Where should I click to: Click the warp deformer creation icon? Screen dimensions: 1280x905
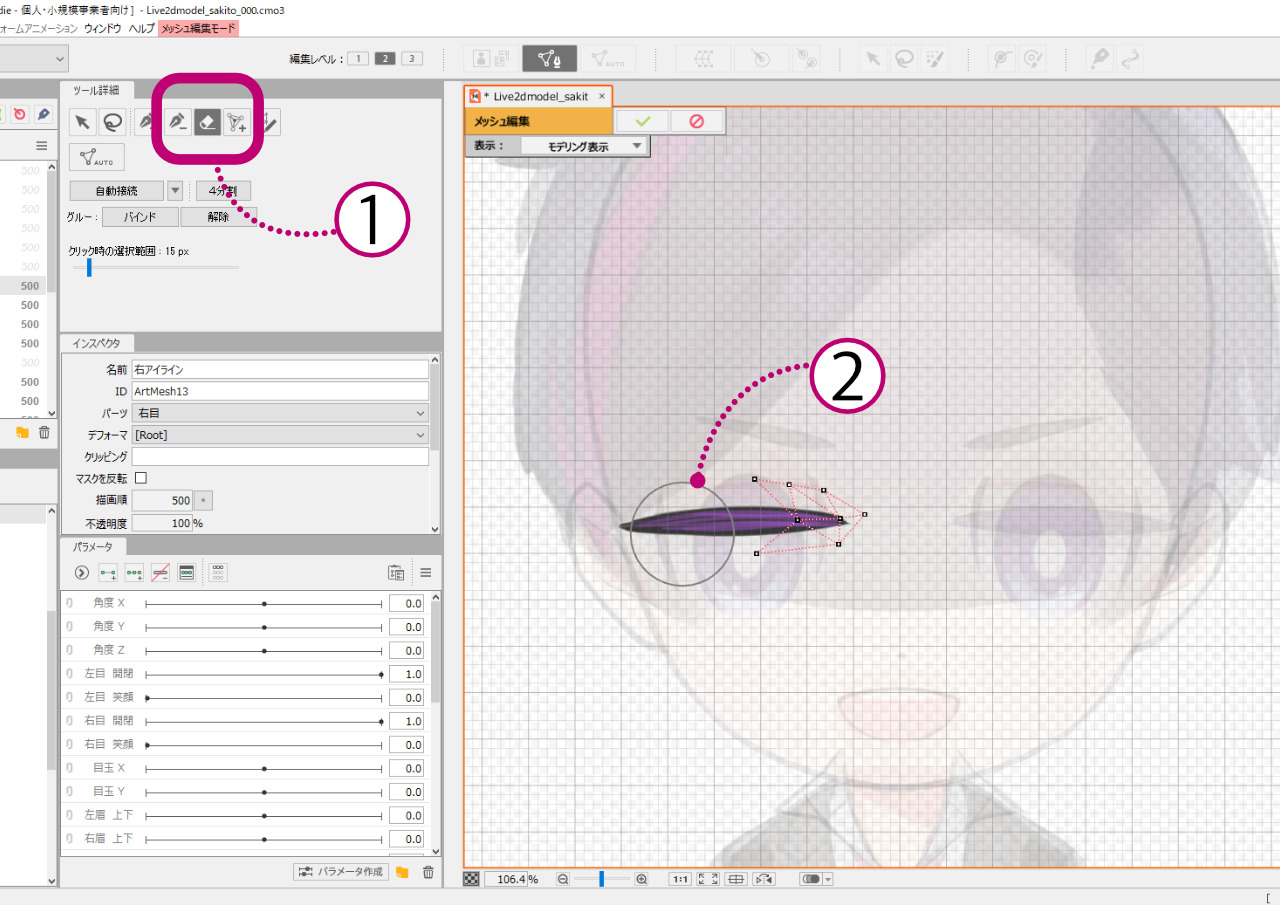tap(703, 59)
